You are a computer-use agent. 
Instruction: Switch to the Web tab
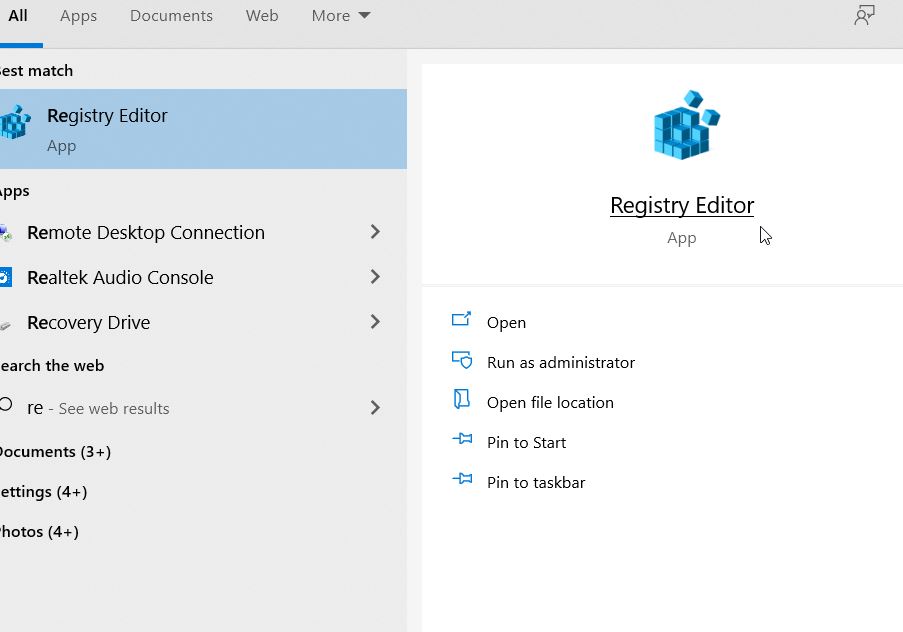coord(262,16)
